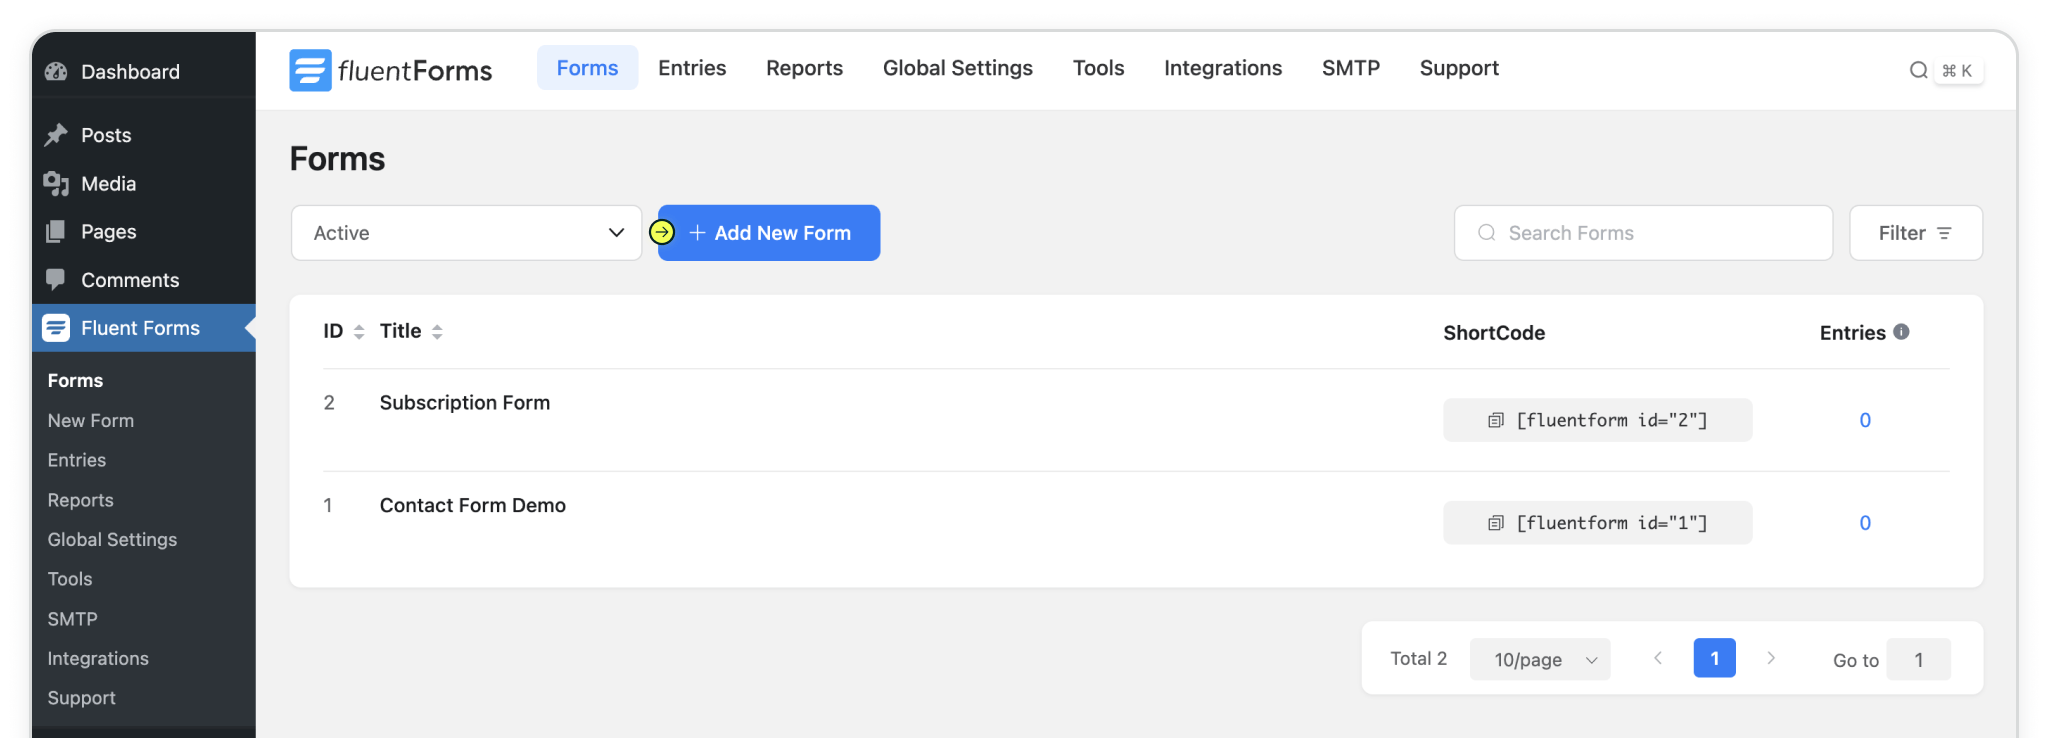Screen dimensions: 2048x738
Task: Click the Filter button
Action: coord(1916,233)
